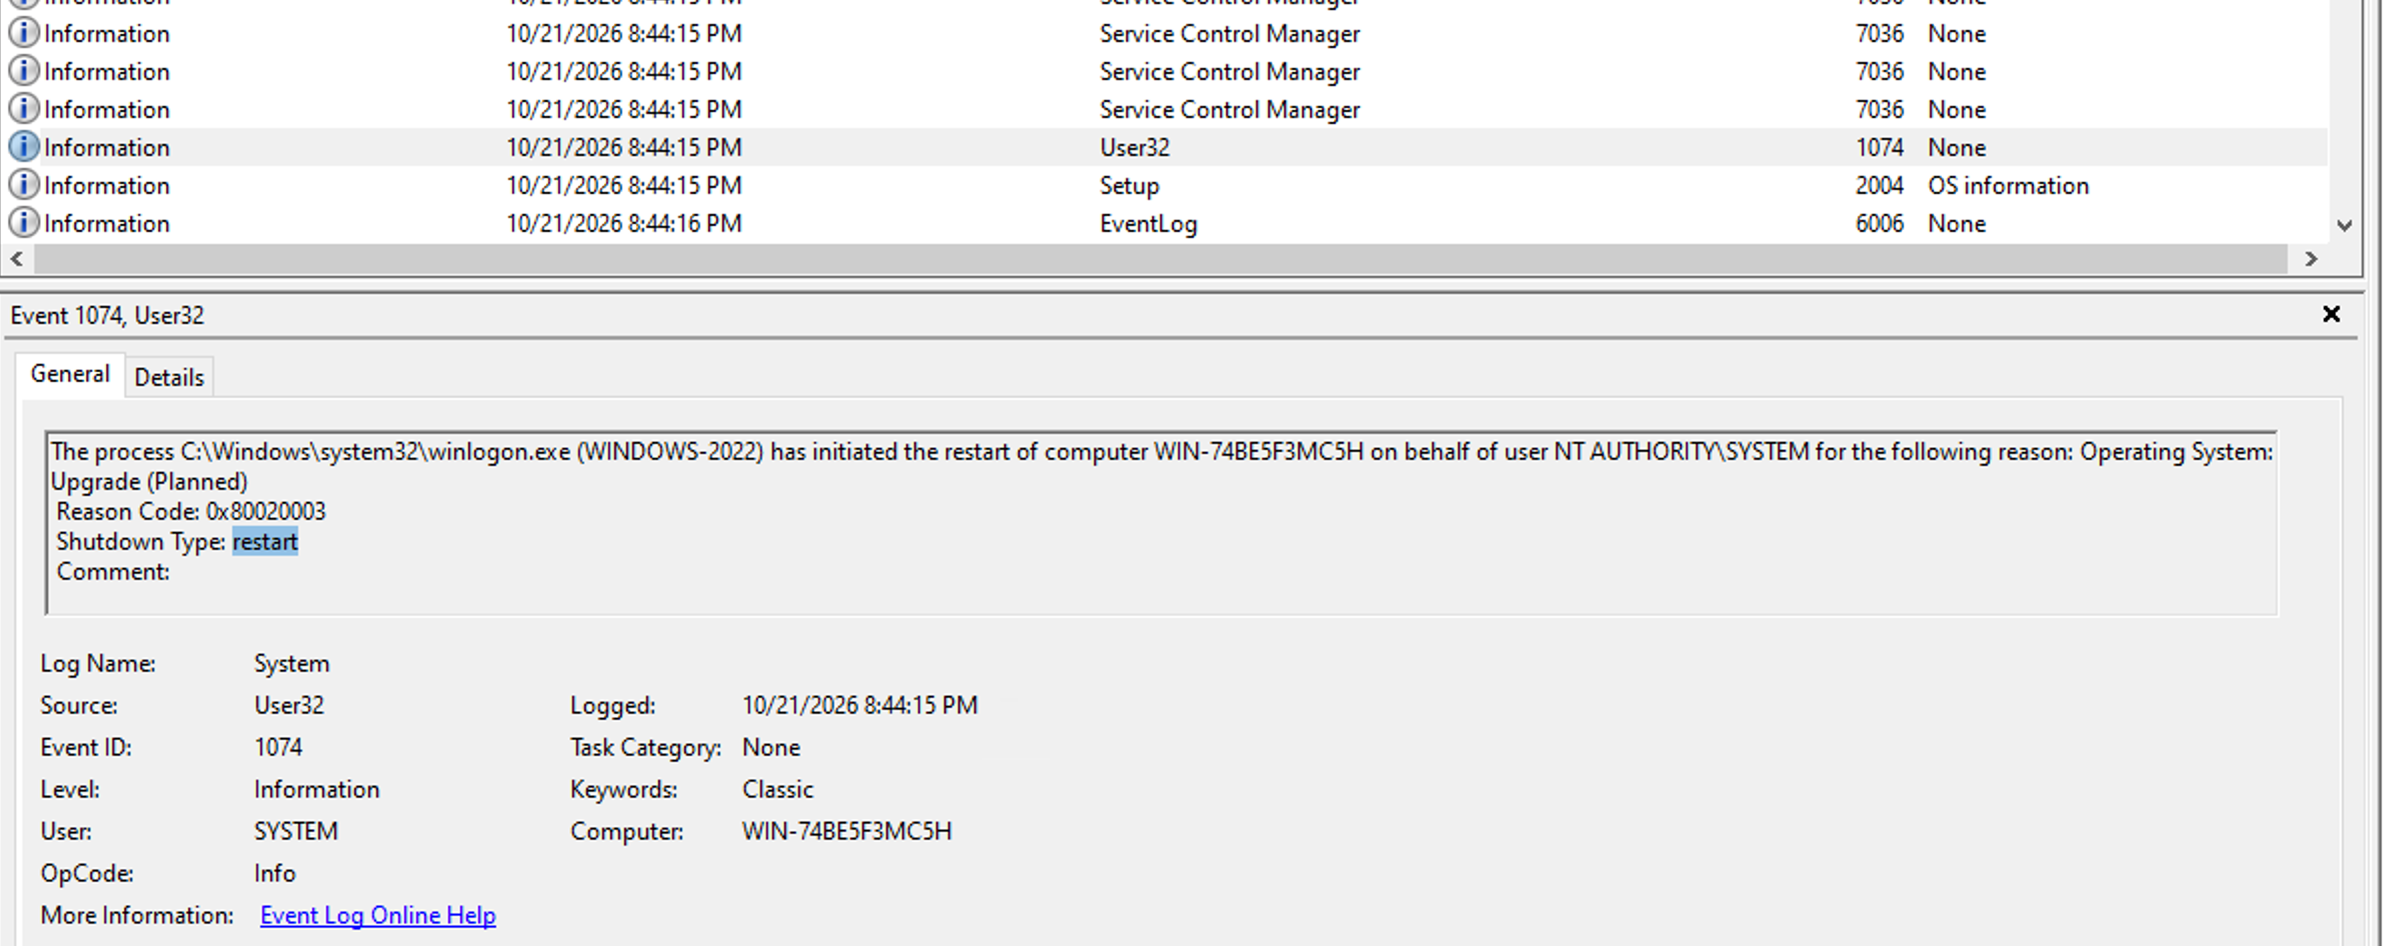Switch to the Details tab
The height and width of the screenshot is (946, 2386).
click(x=169, y=377)
